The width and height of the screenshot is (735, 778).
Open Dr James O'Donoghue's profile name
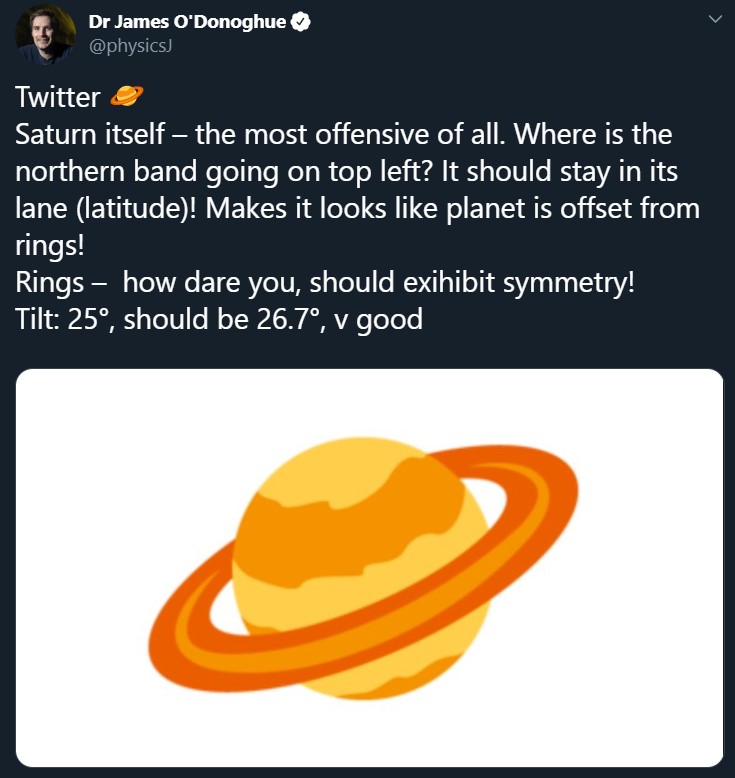click(188, 23)
